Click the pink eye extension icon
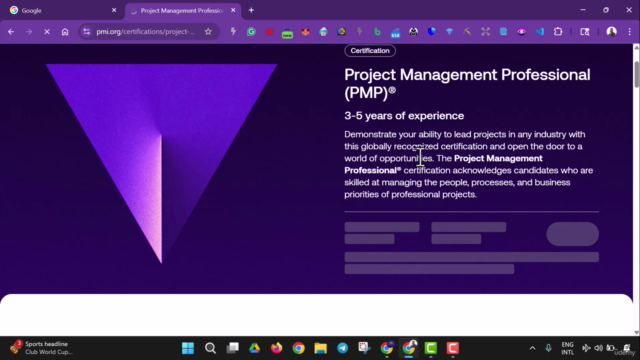This screenshot has width=640, height=360. 522,31
